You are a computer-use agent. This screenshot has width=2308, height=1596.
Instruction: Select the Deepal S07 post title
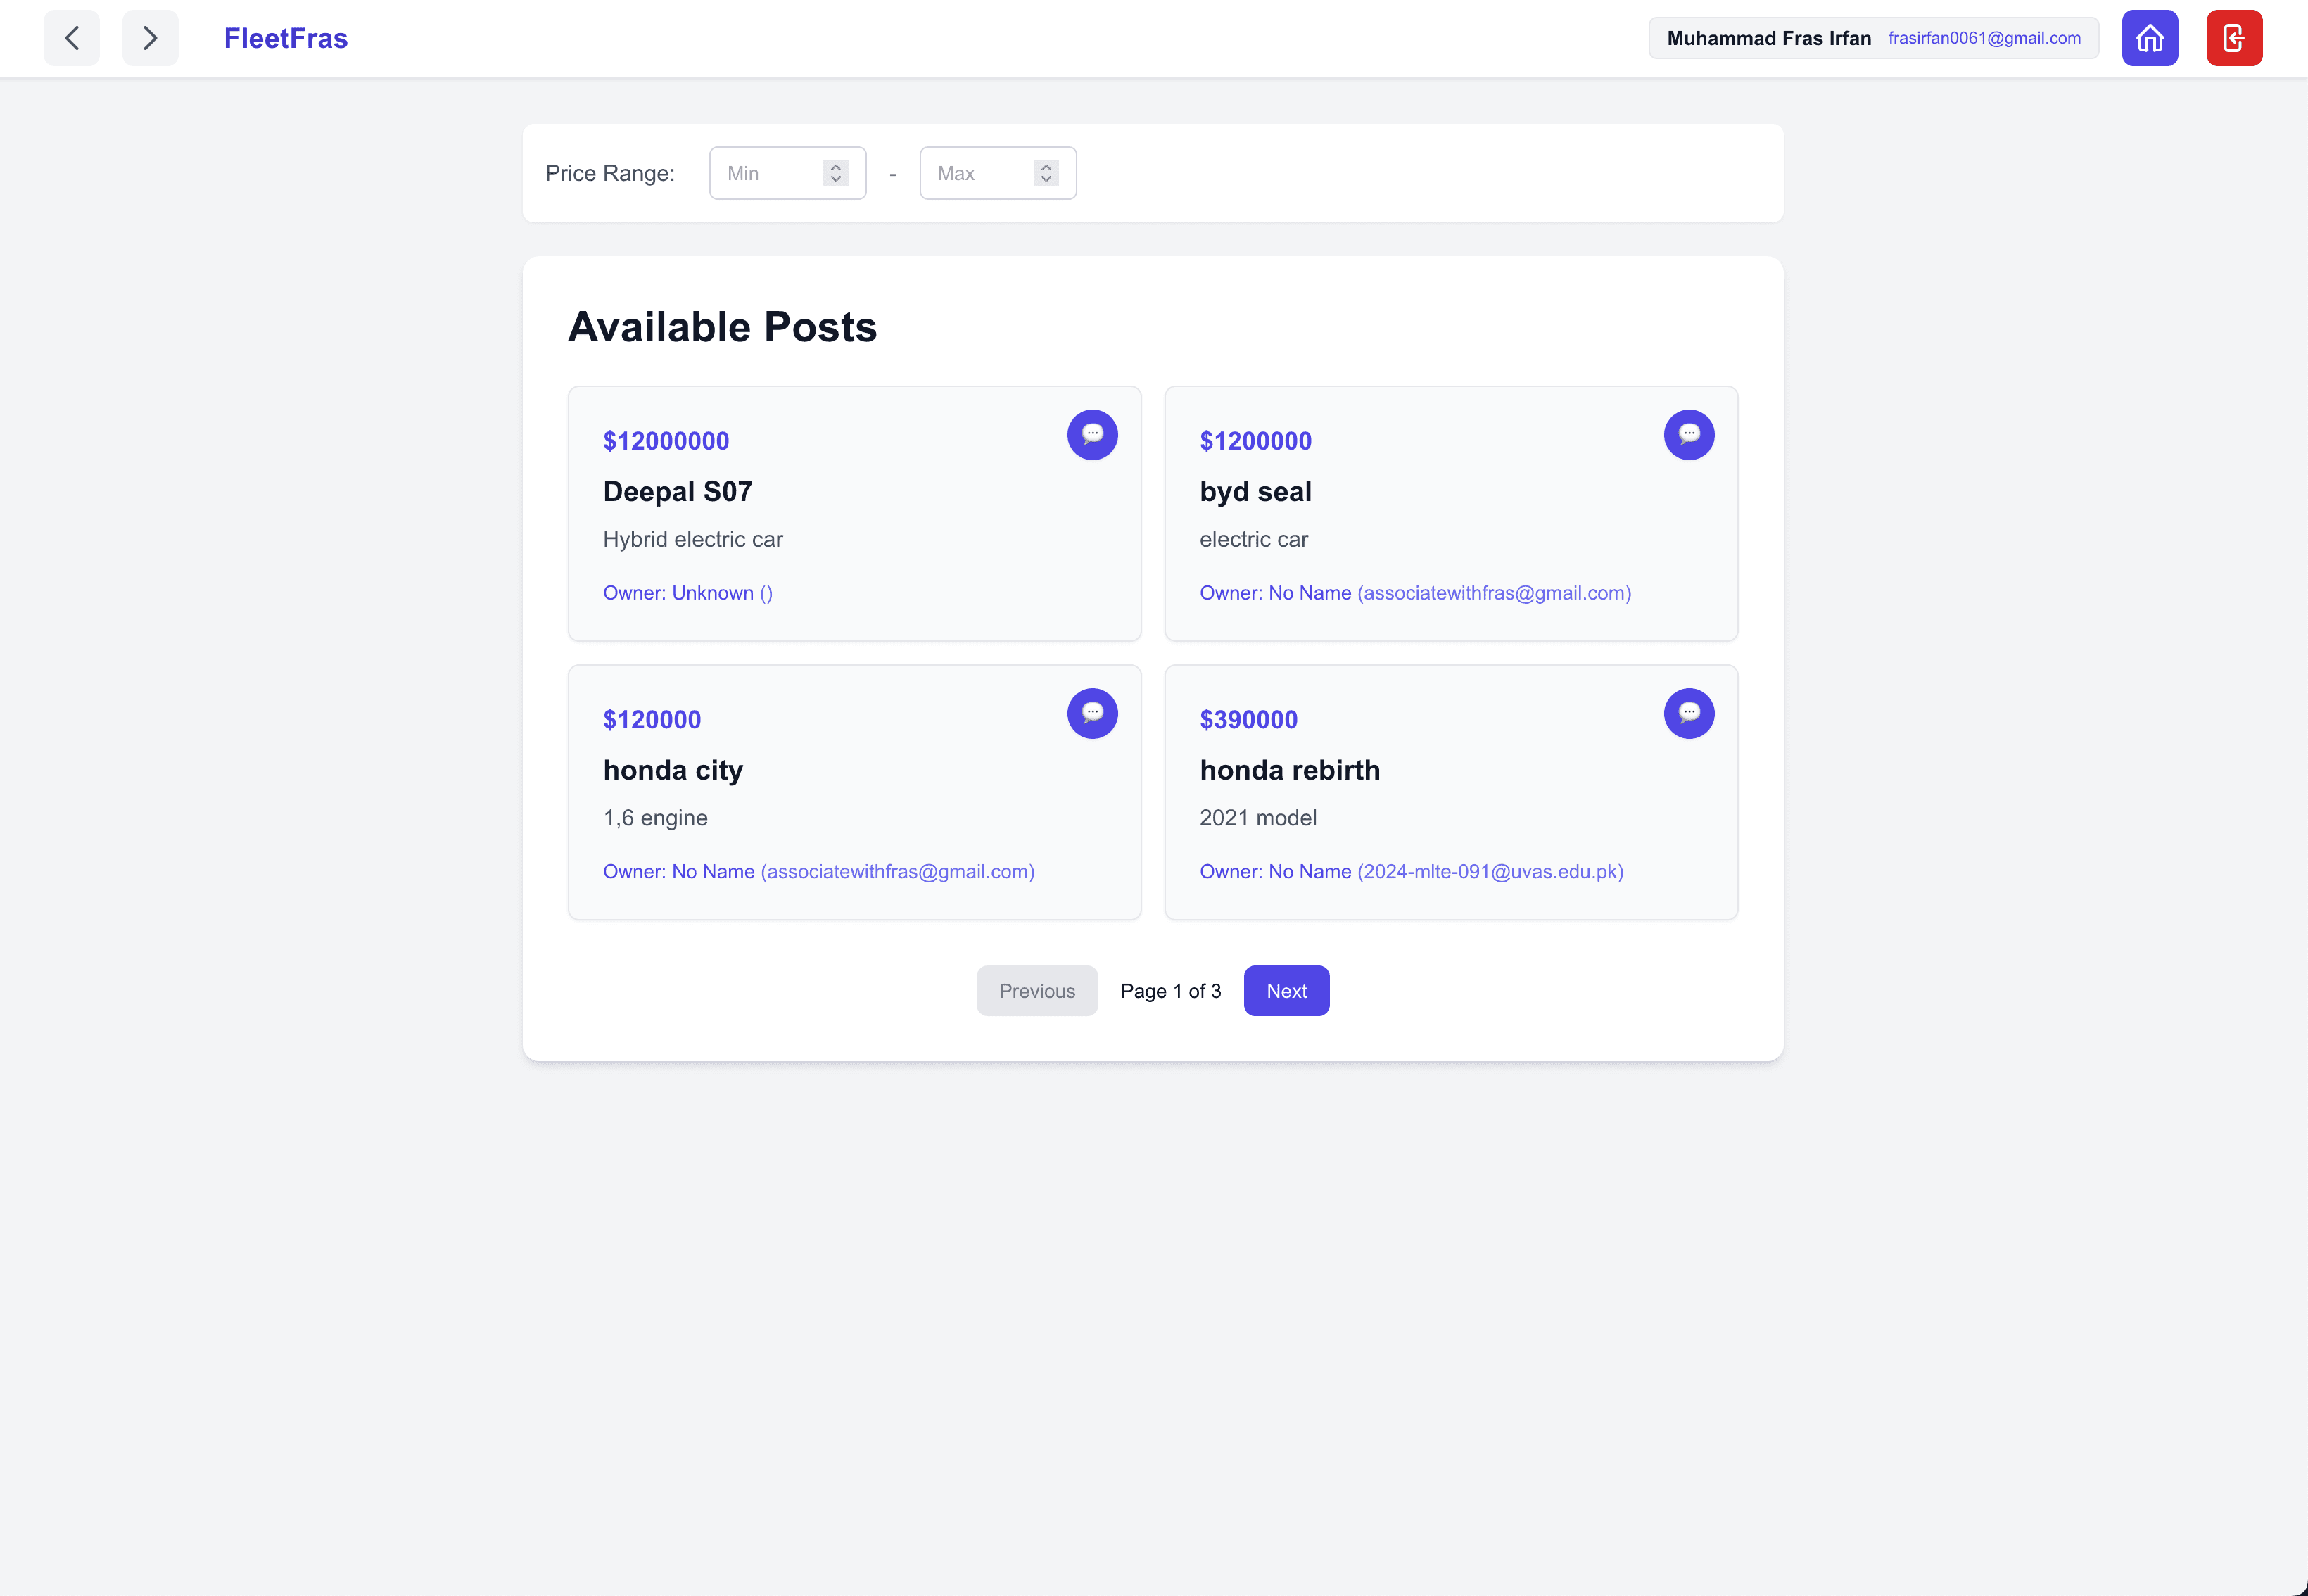[x=678, y=492]
